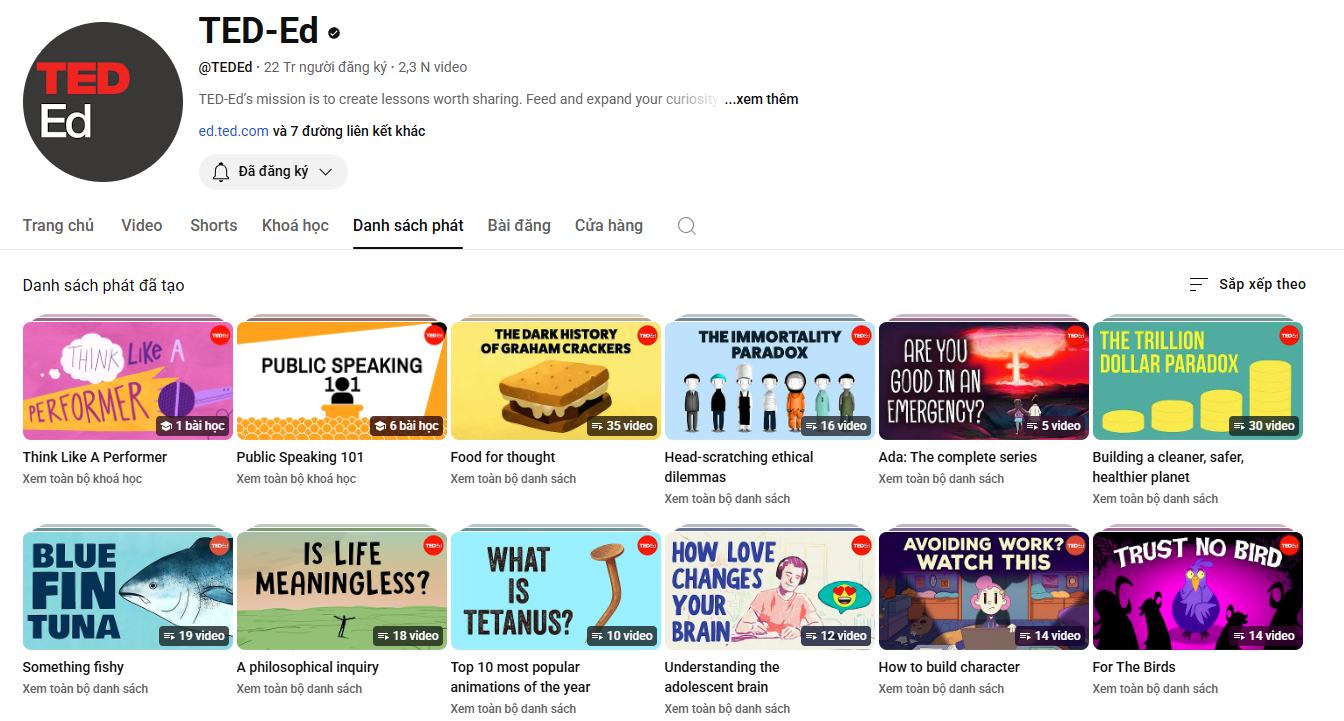Show the 7 other channel links
Screen dimensions: 1344x721
[x=349, y=131]
